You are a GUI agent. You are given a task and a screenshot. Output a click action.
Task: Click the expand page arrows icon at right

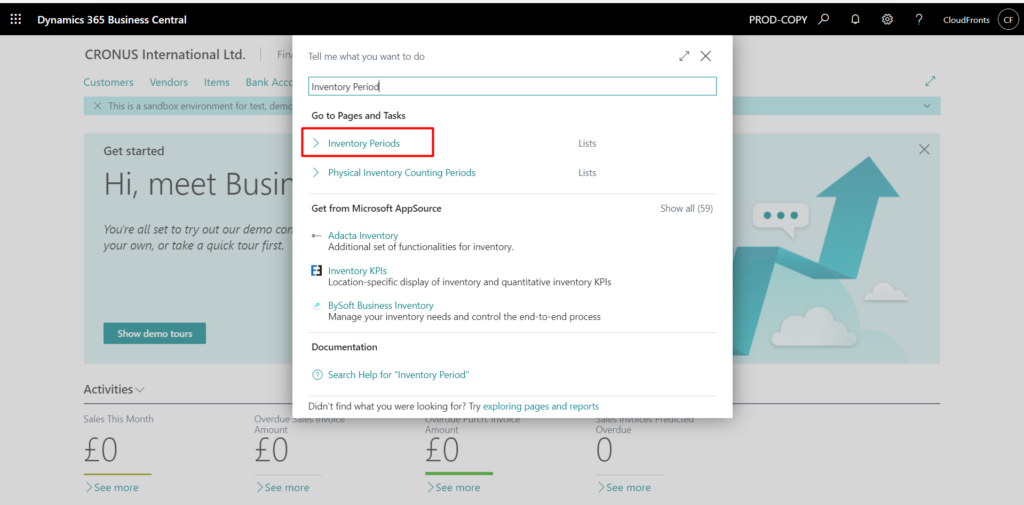coord(931,82)
